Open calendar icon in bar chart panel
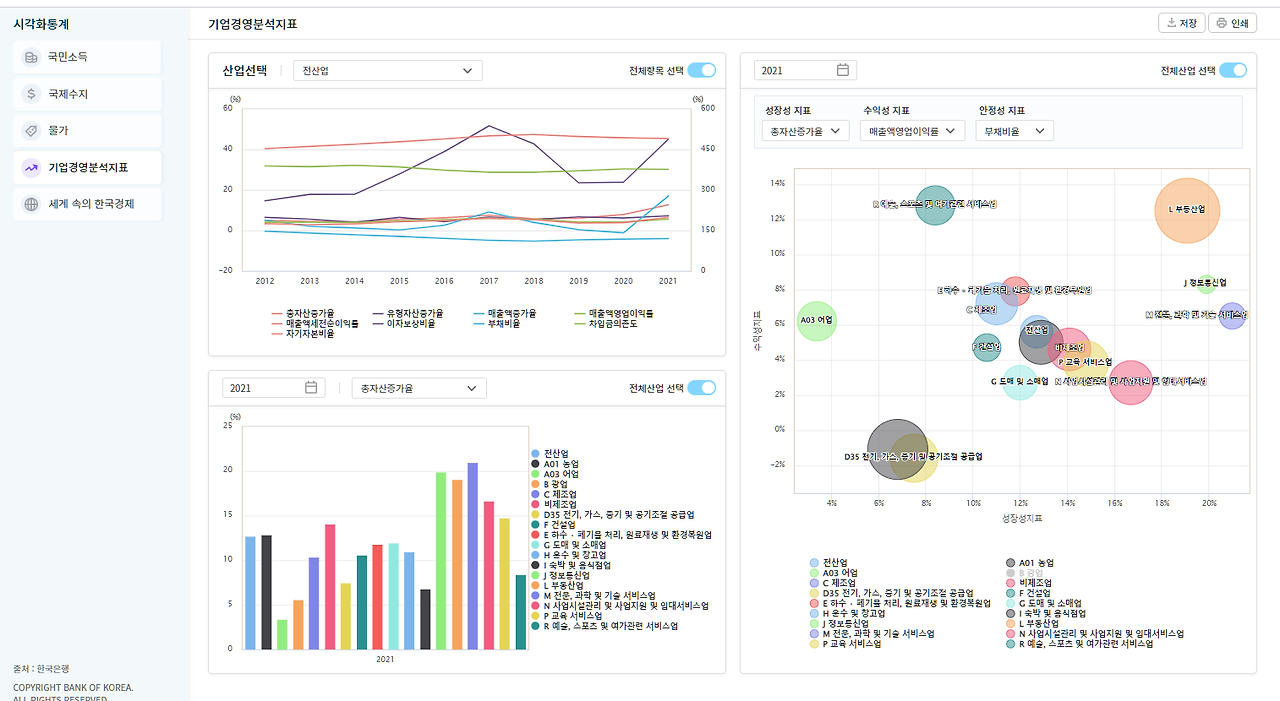The height and width of the screenshot is (701, 1280). [311, 388]
